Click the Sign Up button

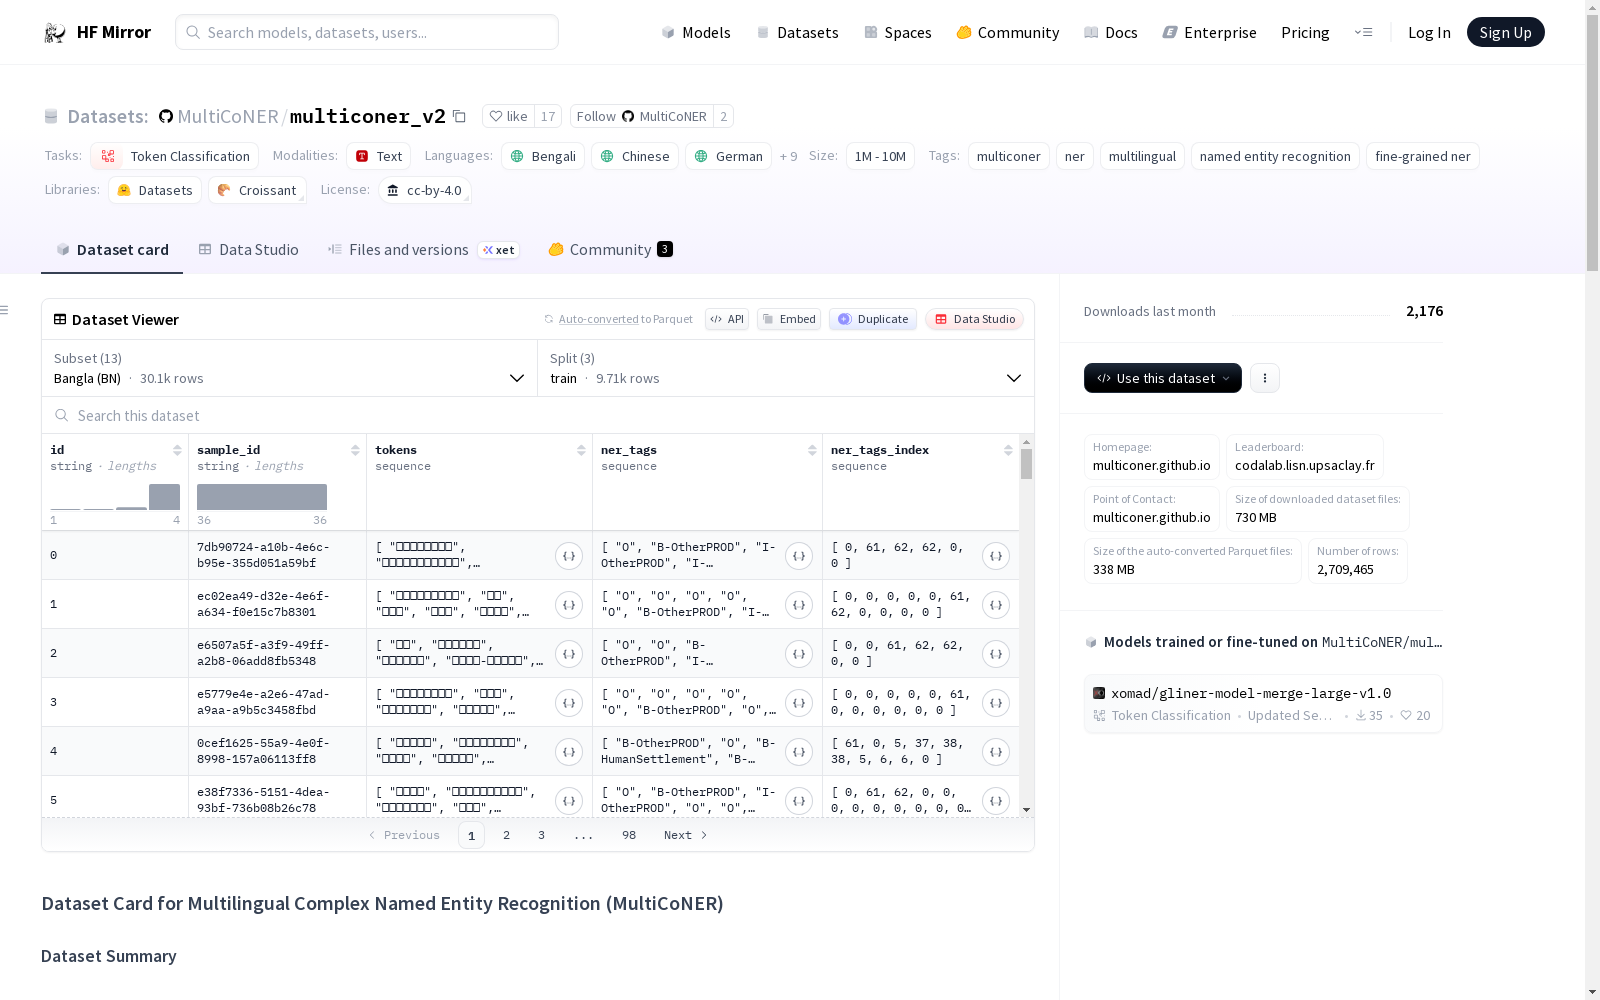(x=1506, y=32)
